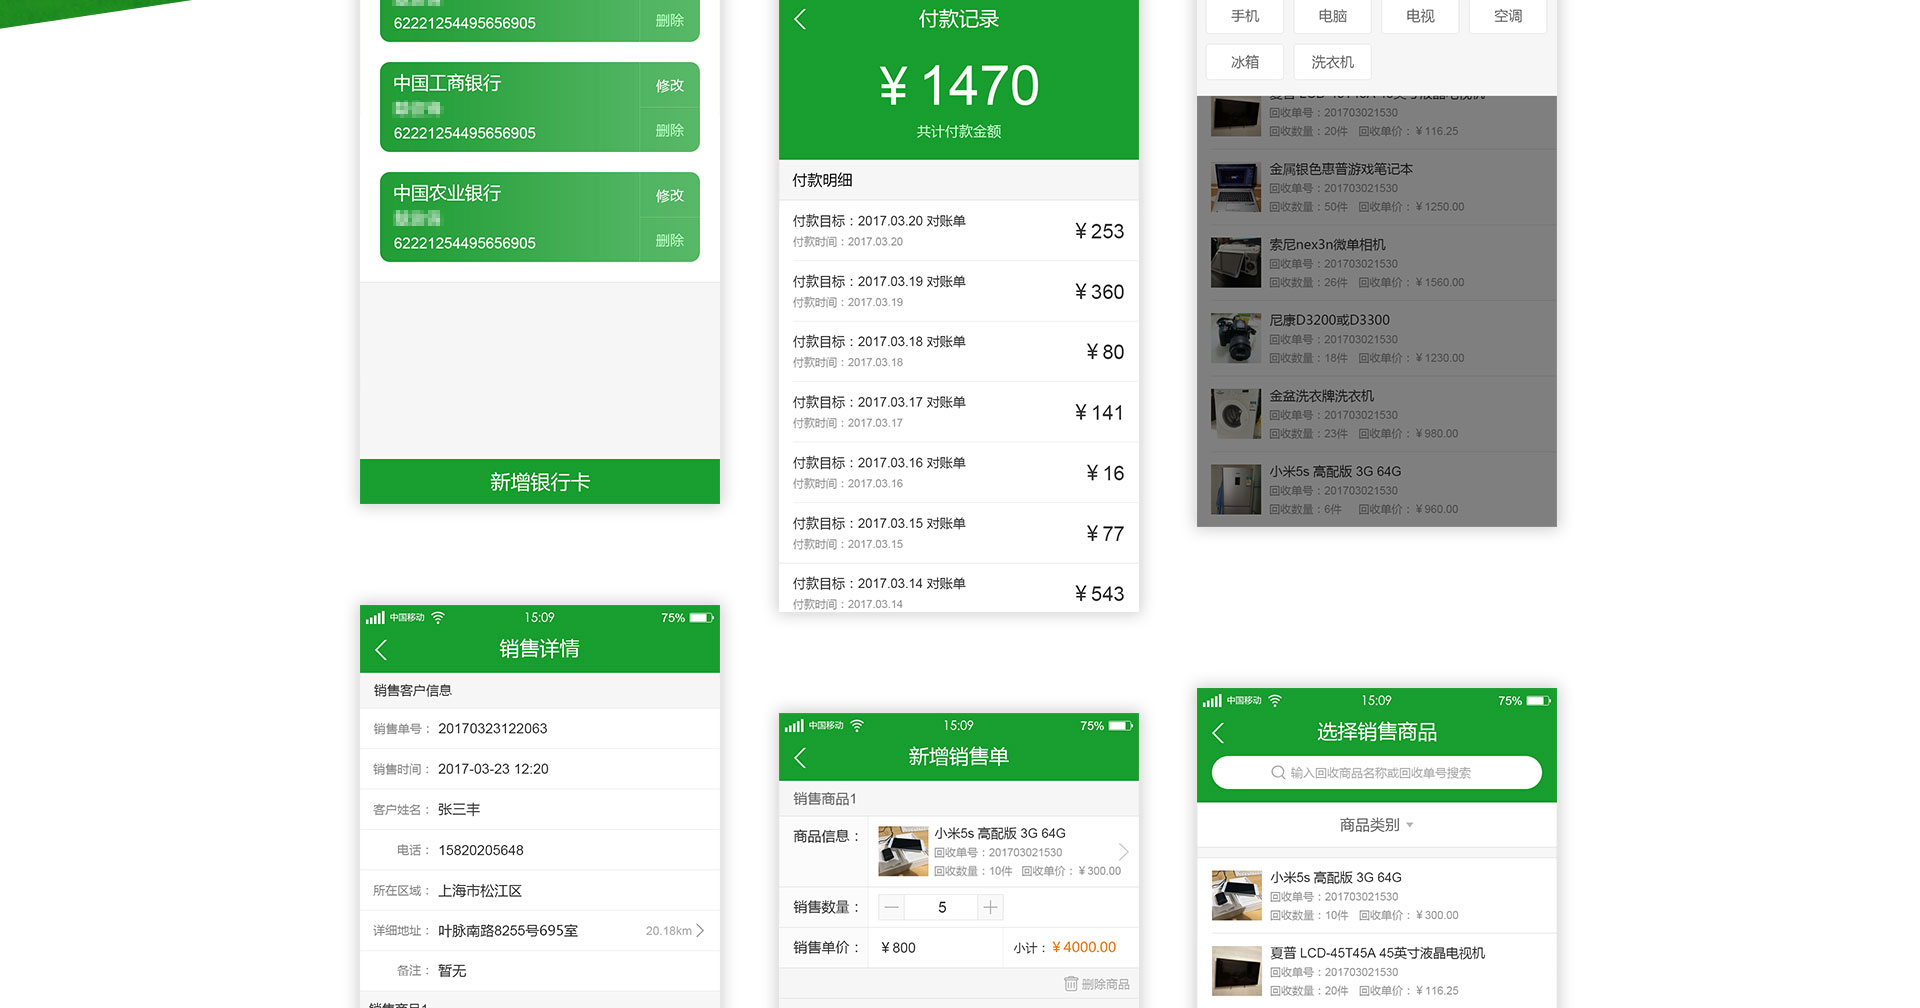The width and height of the screenshot is (1920, 1008).
Task: Tap the back arrow on 新增销售单
Action: (x=800, y=758)
